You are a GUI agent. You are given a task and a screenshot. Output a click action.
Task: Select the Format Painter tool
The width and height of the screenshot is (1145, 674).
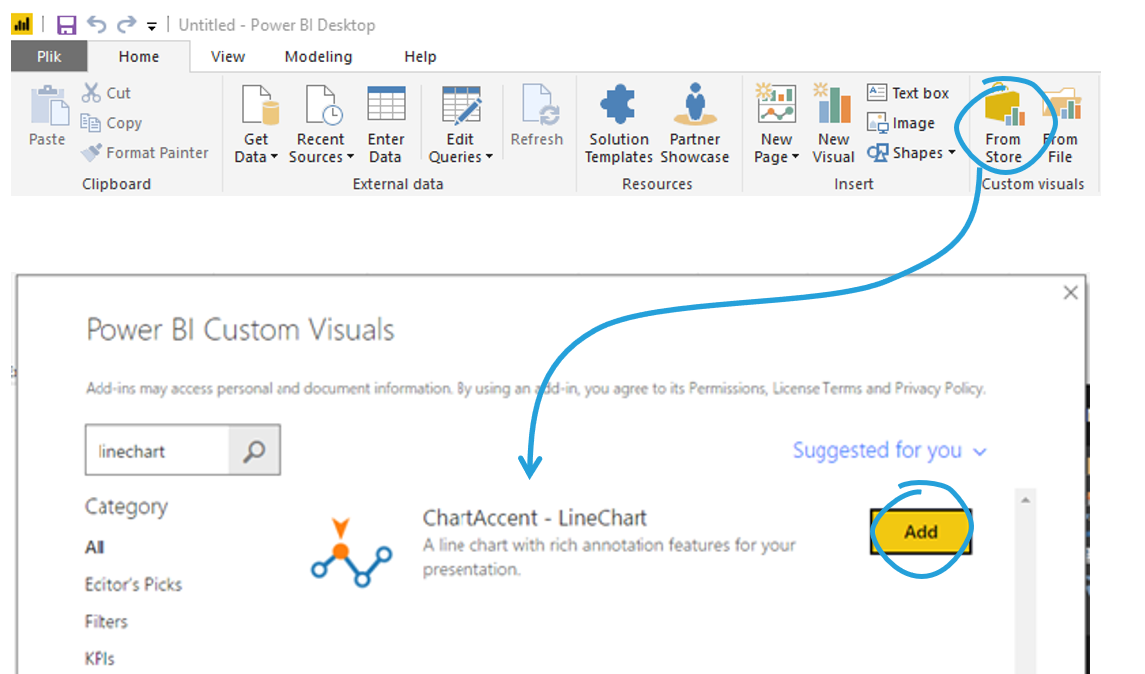146,153
